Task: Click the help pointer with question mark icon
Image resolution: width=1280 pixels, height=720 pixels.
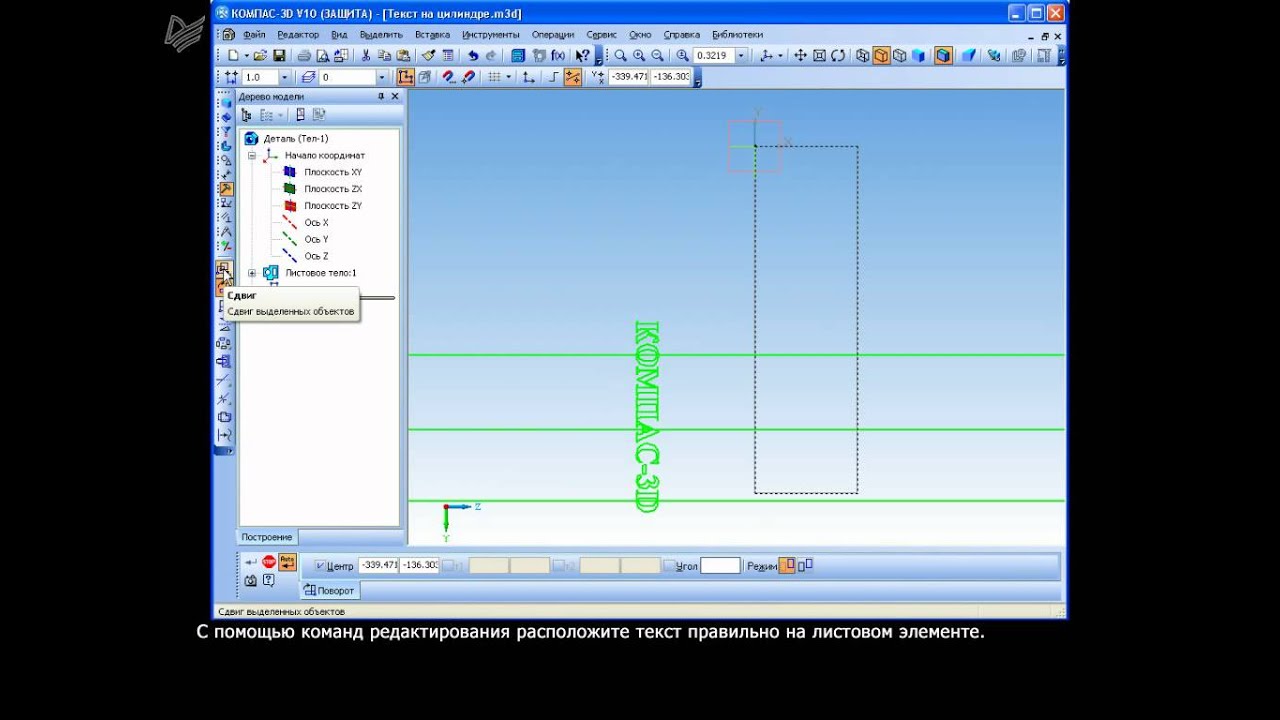Action: pos(581,56)
